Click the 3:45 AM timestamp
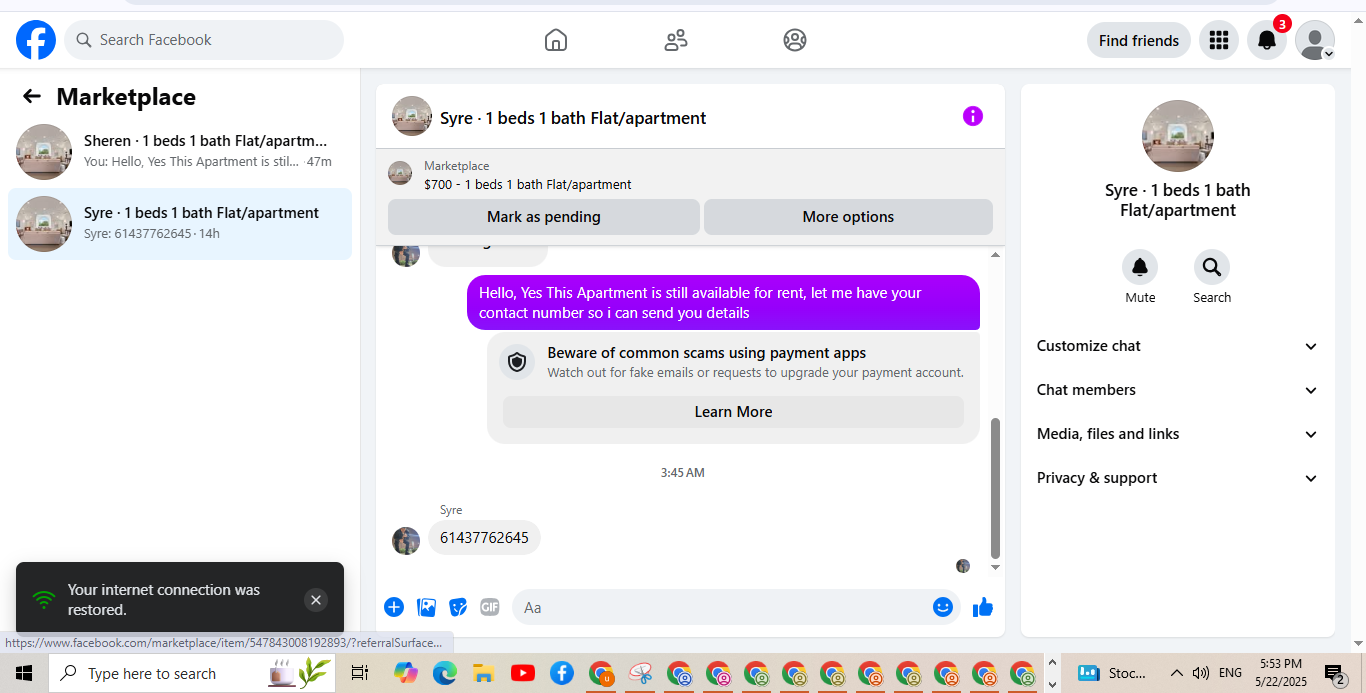 pos(683,472)
